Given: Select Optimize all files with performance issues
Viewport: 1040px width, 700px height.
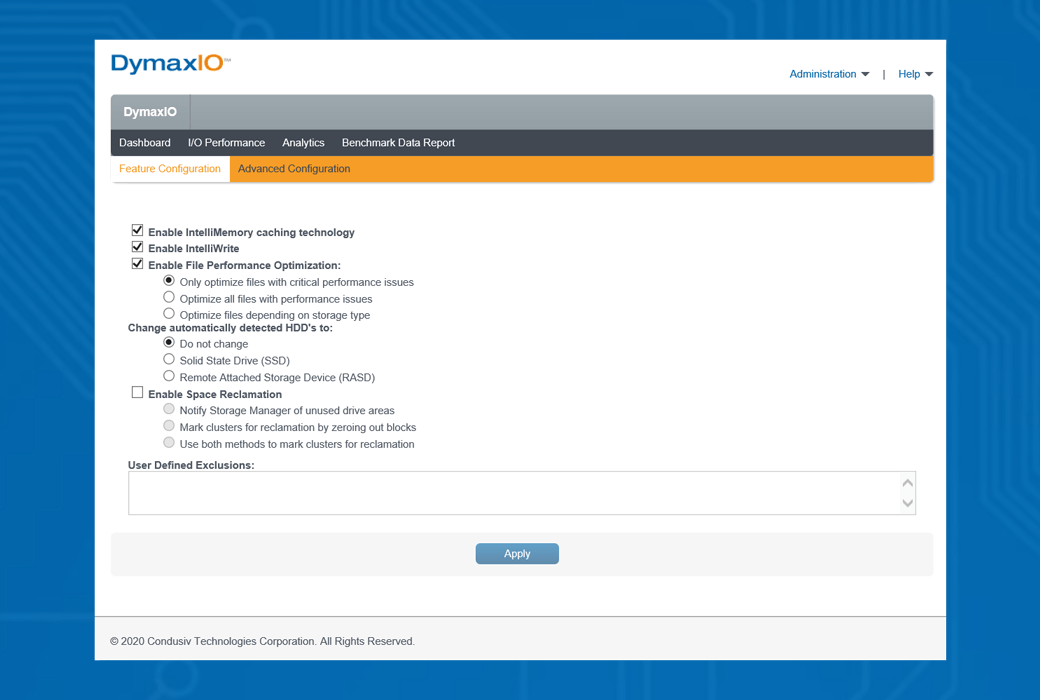Looking at the screenshot, I should click(169, 297).
